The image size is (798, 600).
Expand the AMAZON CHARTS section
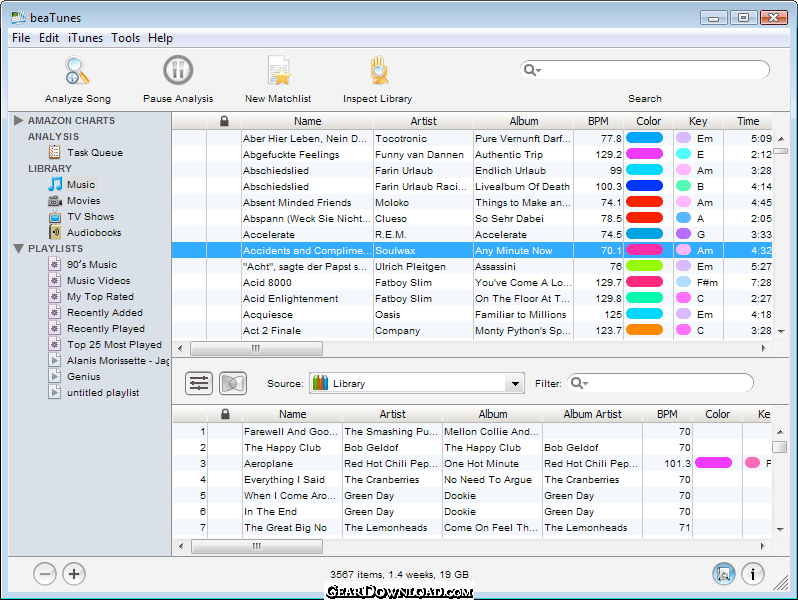[x=19, y=120]
